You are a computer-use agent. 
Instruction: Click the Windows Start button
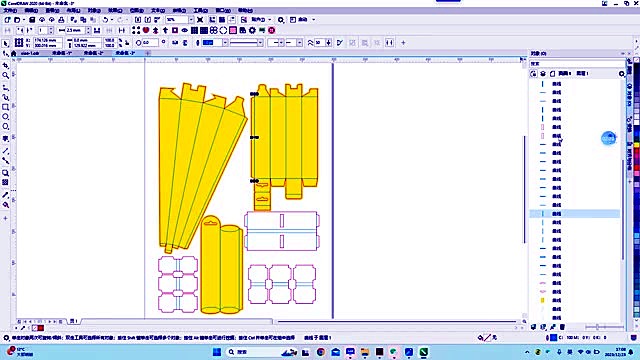[217, 352]
